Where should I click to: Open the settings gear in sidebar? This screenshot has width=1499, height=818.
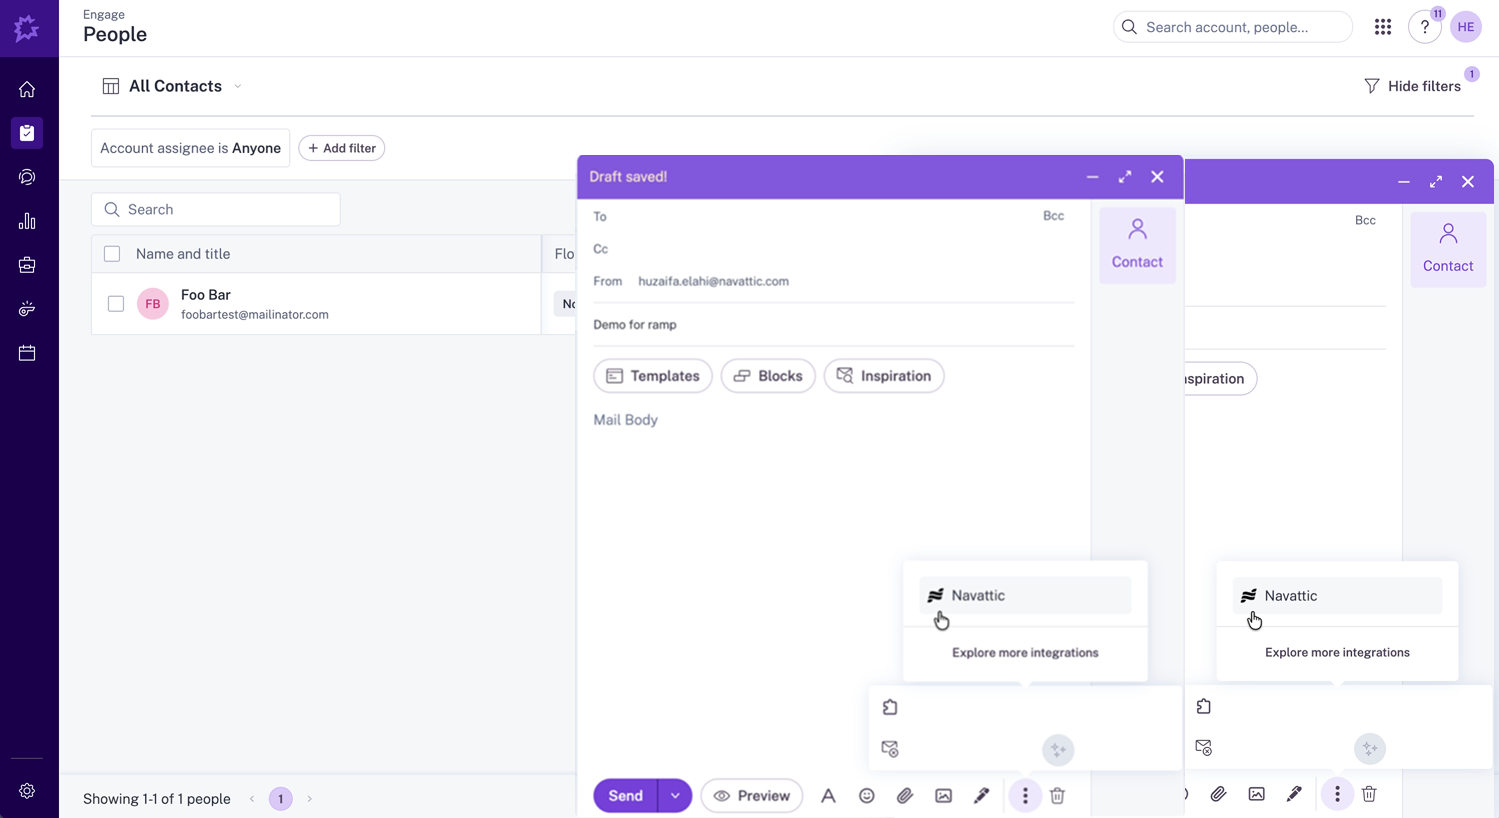tap(27, 791)
